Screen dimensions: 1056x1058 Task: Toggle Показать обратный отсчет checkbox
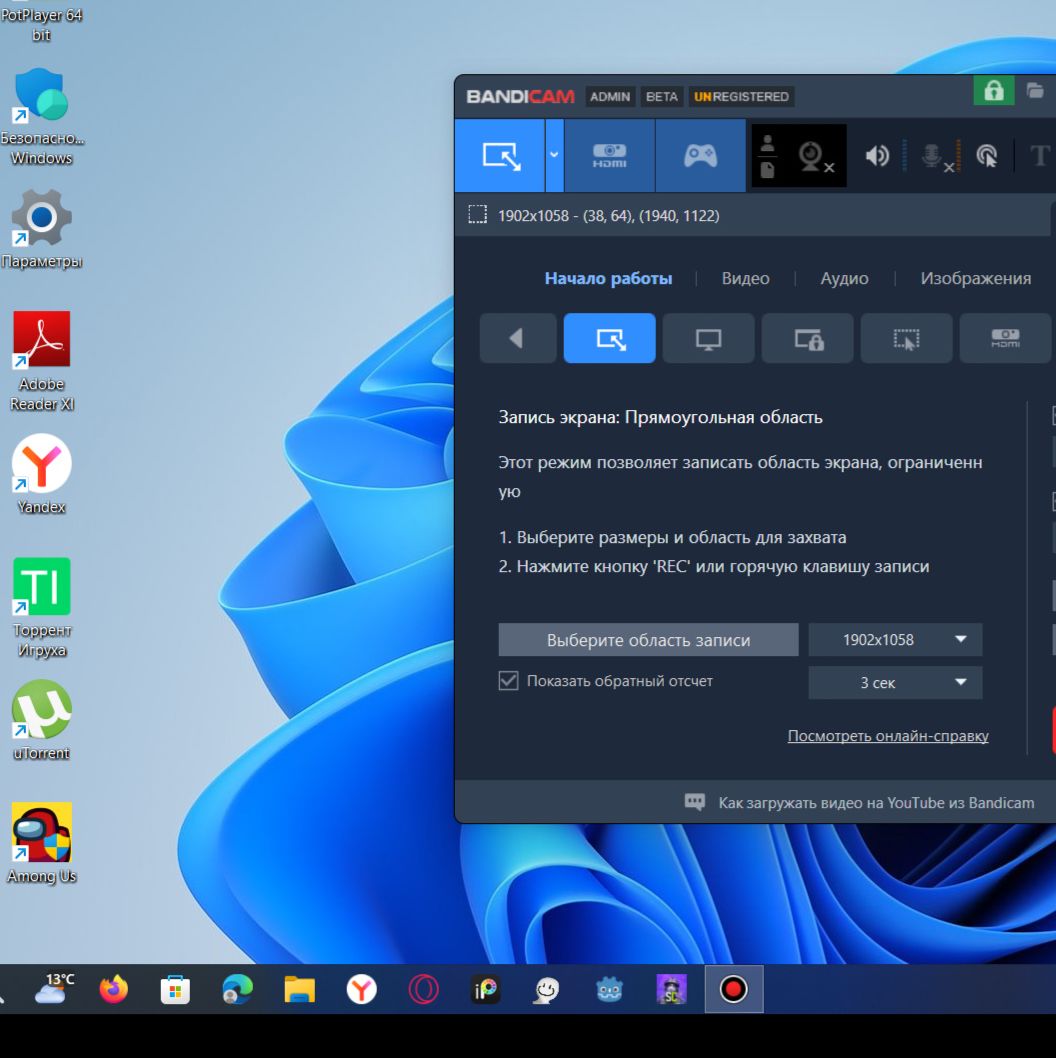point(509,681)
